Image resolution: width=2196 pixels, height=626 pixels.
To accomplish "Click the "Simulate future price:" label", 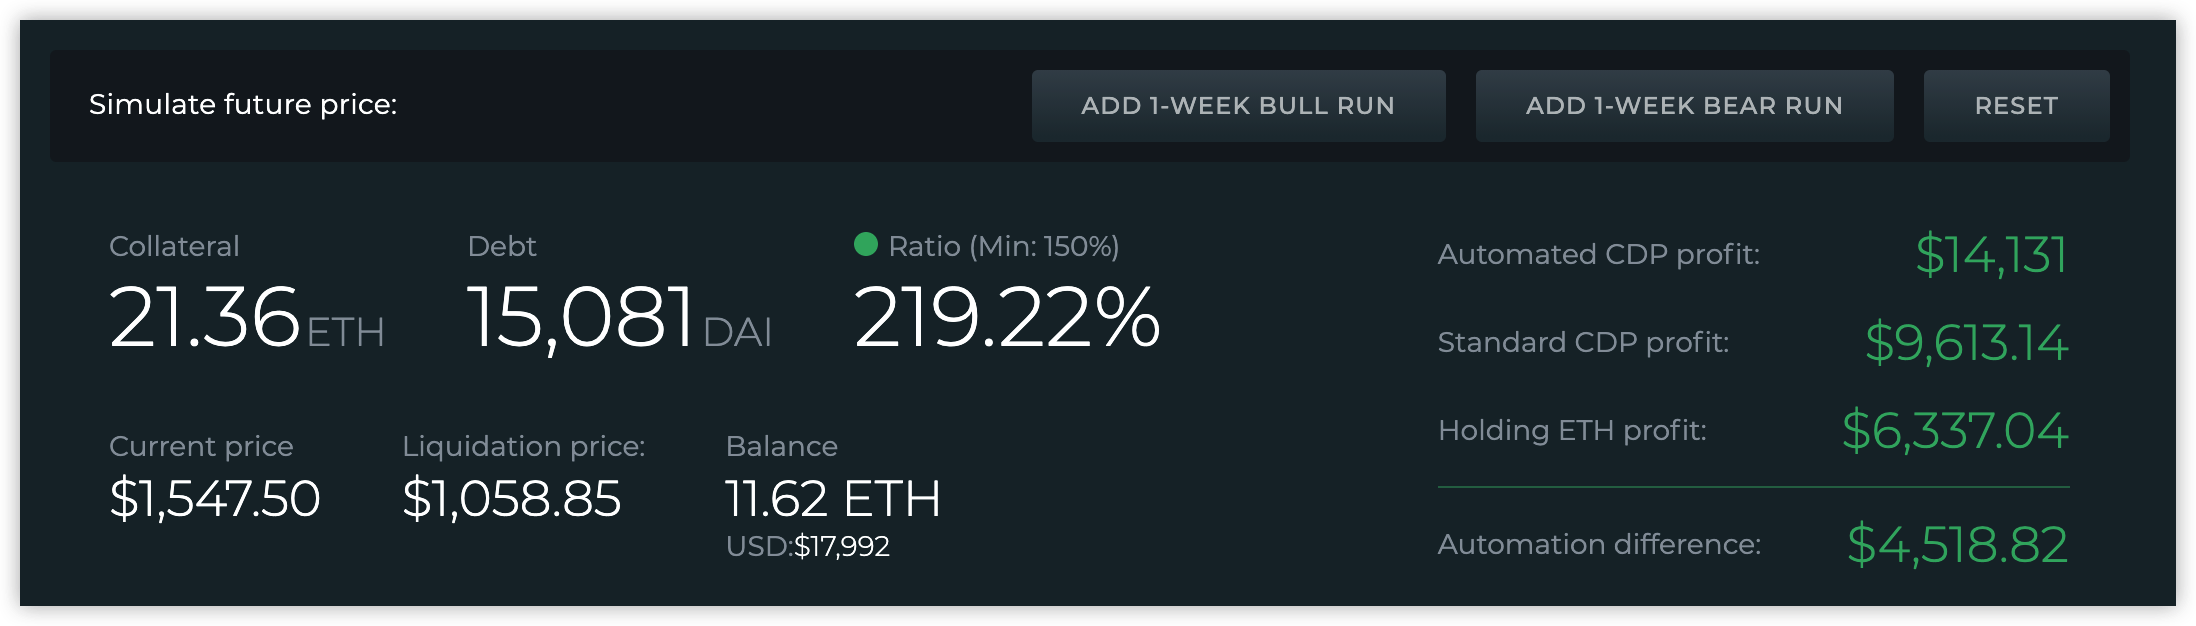I will (x=243, y=105).
